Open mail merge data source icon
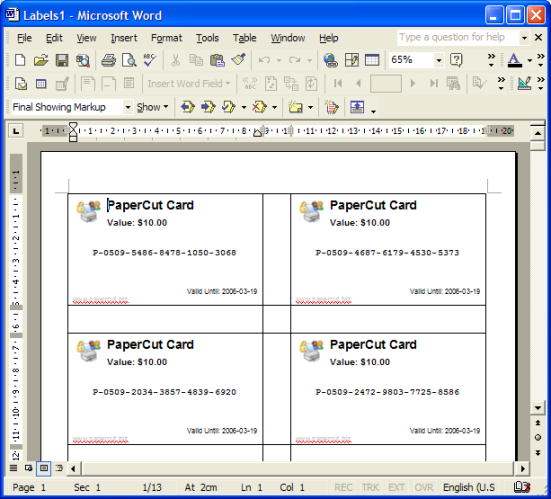The image size is (551, 499). pyautogui.click(x=41, y=84)
